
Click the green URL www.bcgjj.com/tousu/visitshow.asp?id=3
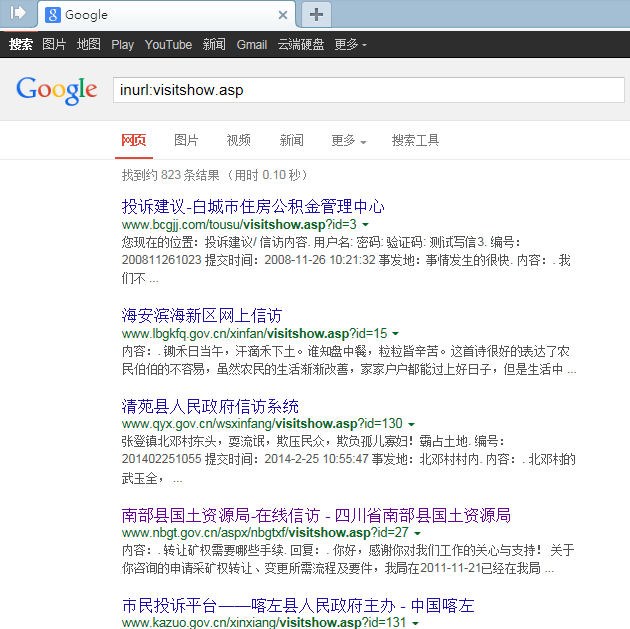coord(239,225)
